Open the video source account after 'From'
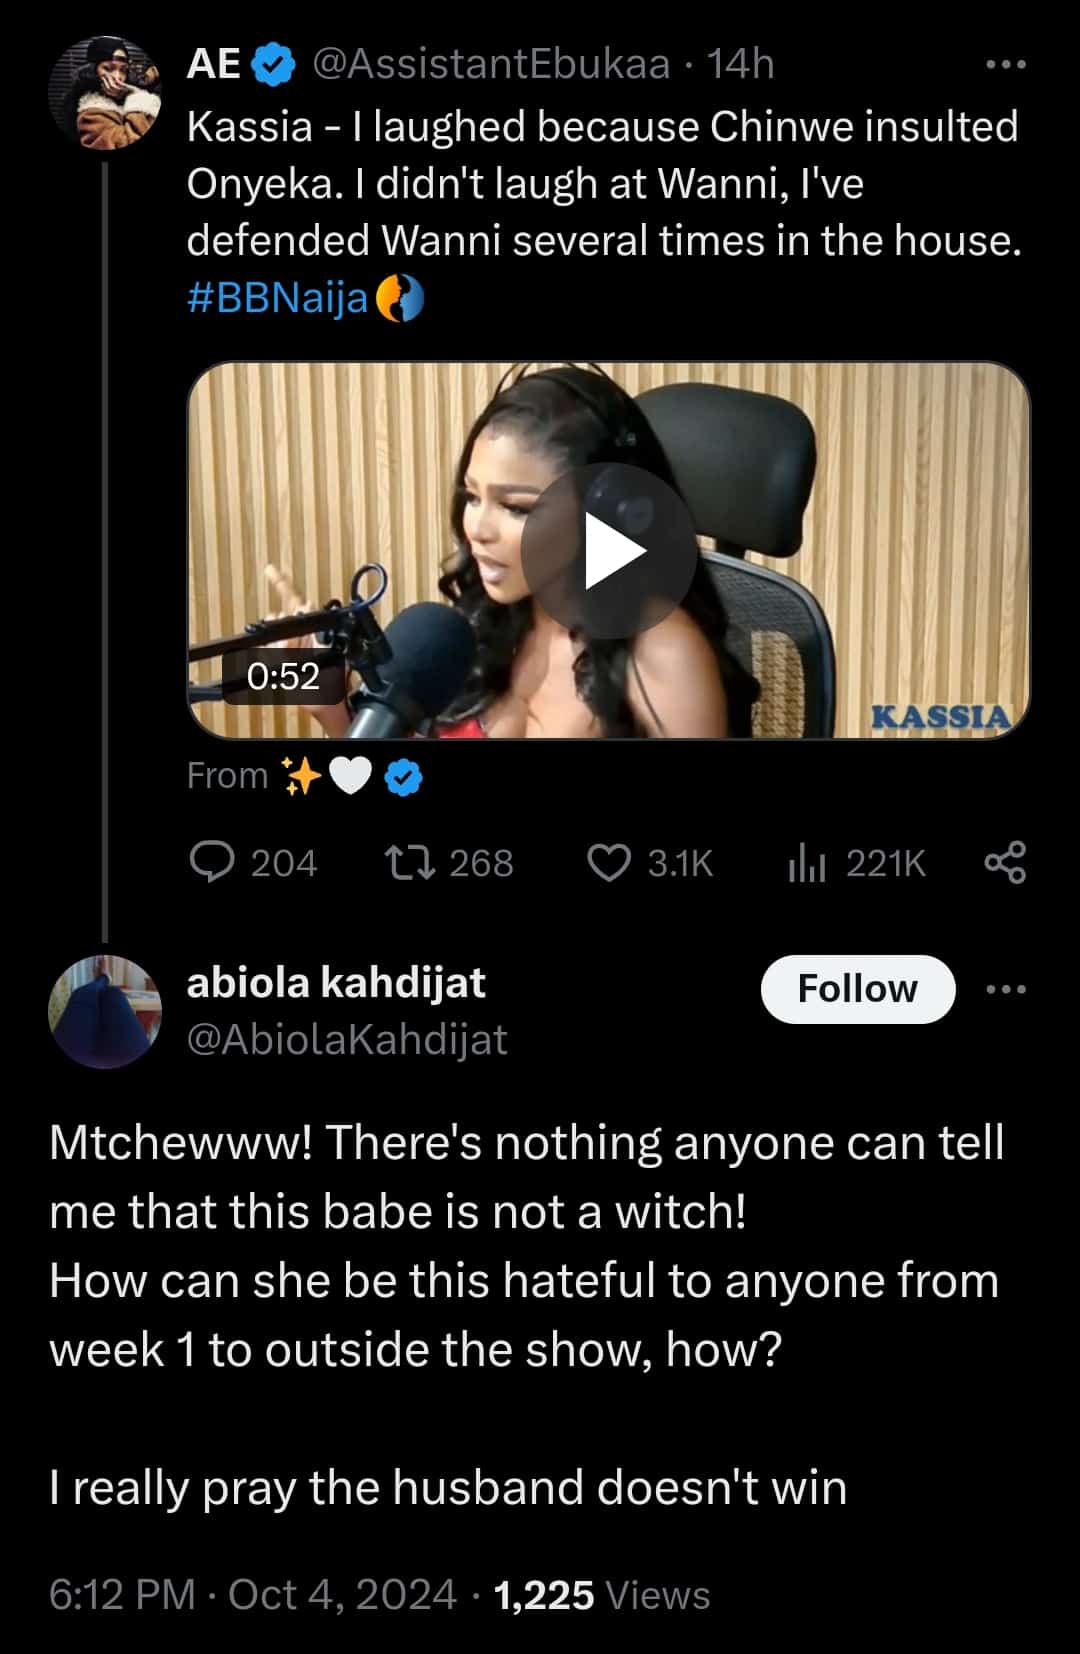This screenshot has height=1654, width=1080. tap(350, 776)
